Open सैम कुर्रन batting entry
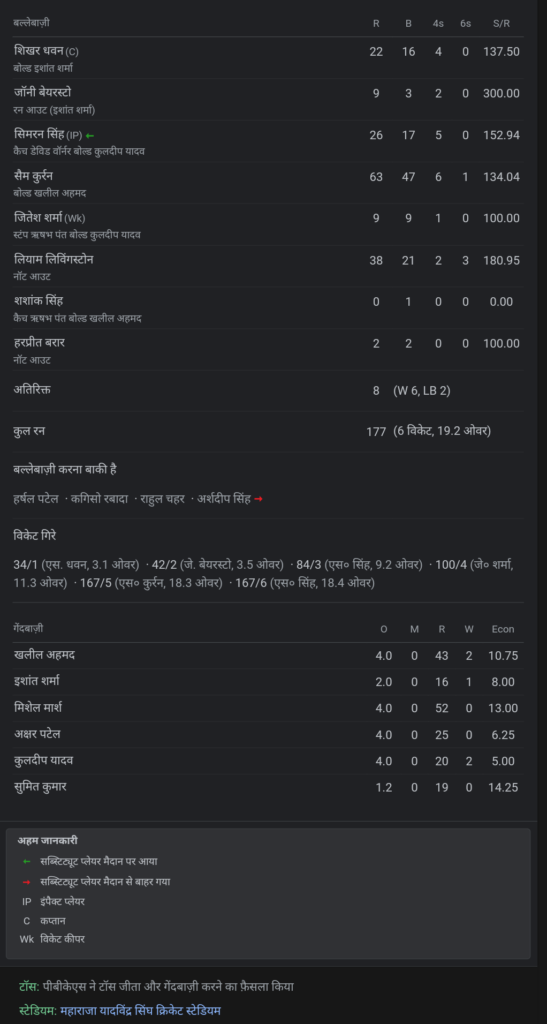This screenshot has width=547, height=1024. pos(33,176)
